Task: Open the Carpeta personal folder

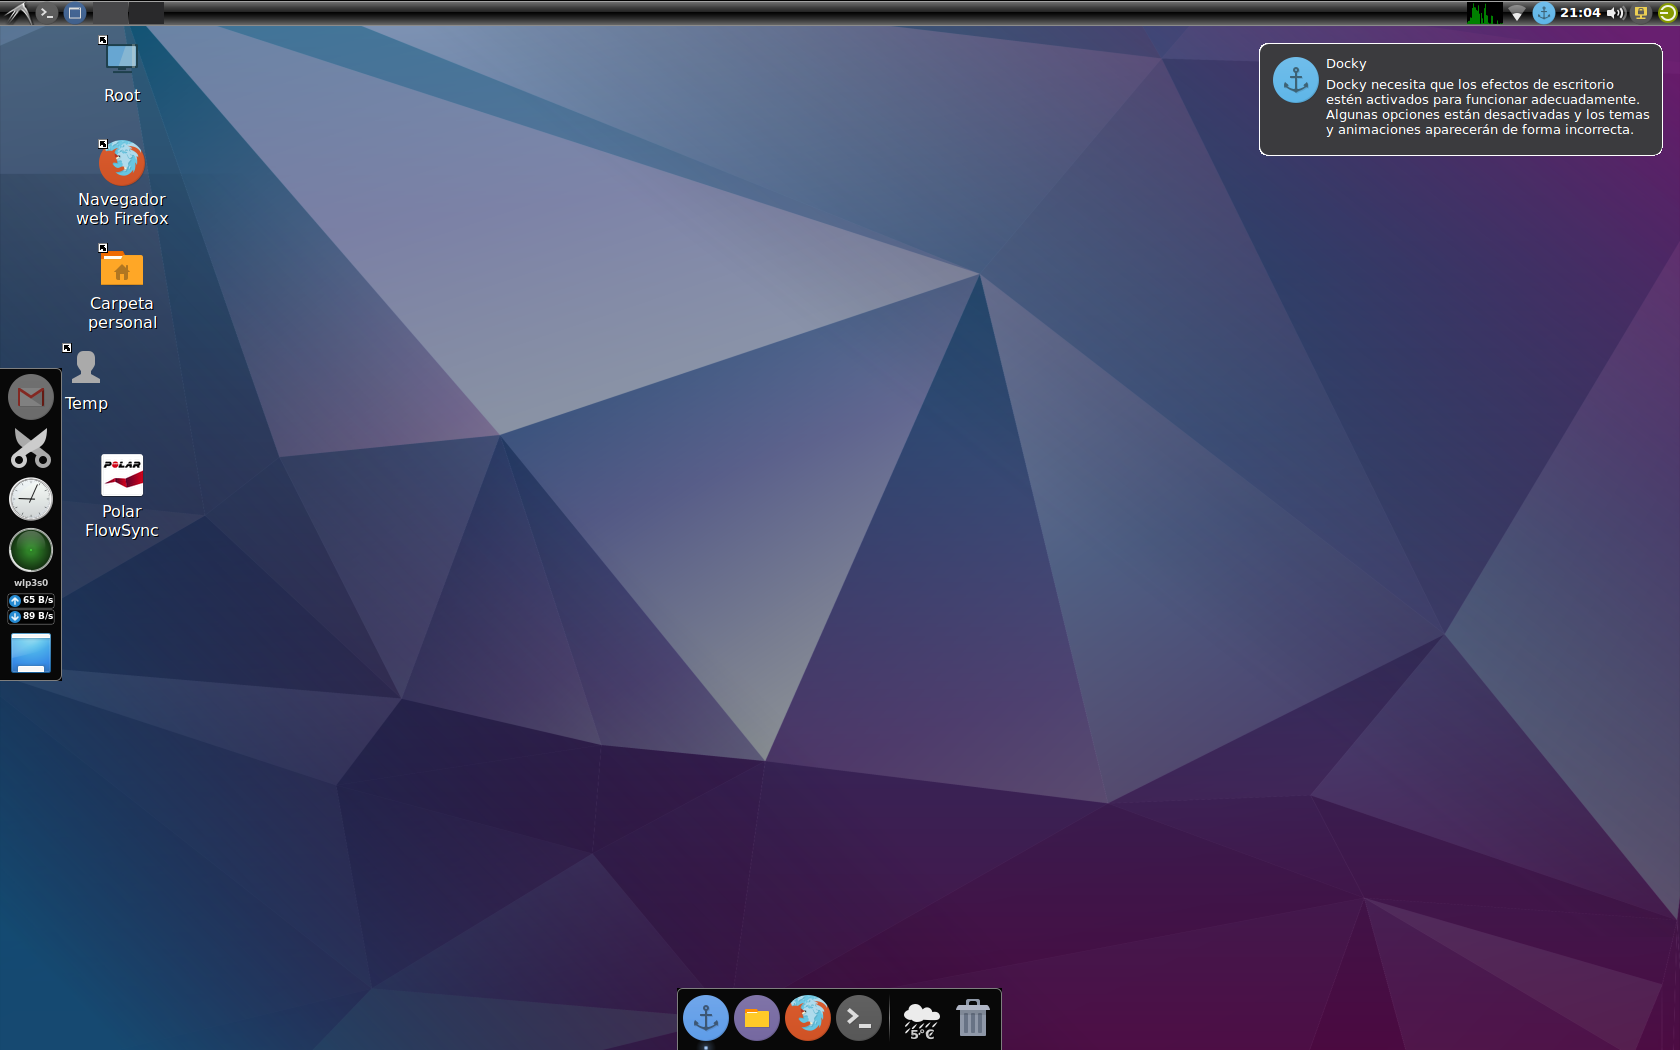Action: 121,269
